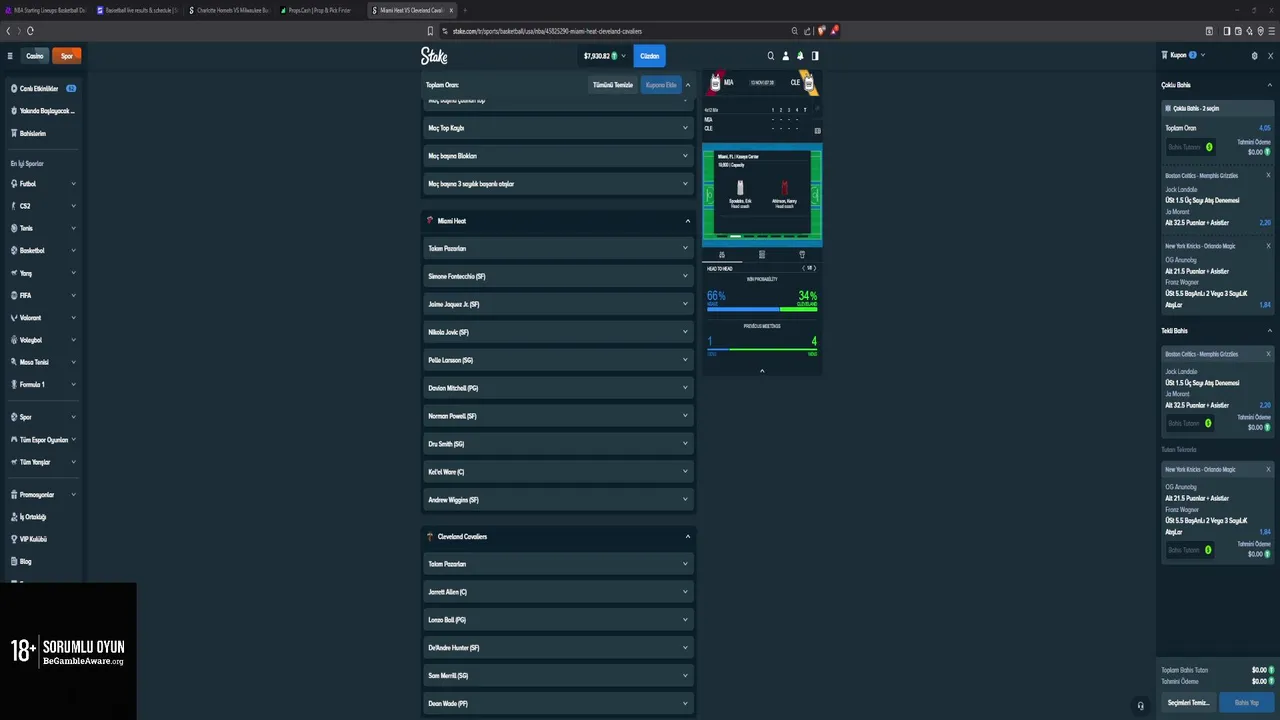This screenshot has height=720, width=1280.
Task: Expand Norman Powell (SF) market
Action: [x=558, y=416]
